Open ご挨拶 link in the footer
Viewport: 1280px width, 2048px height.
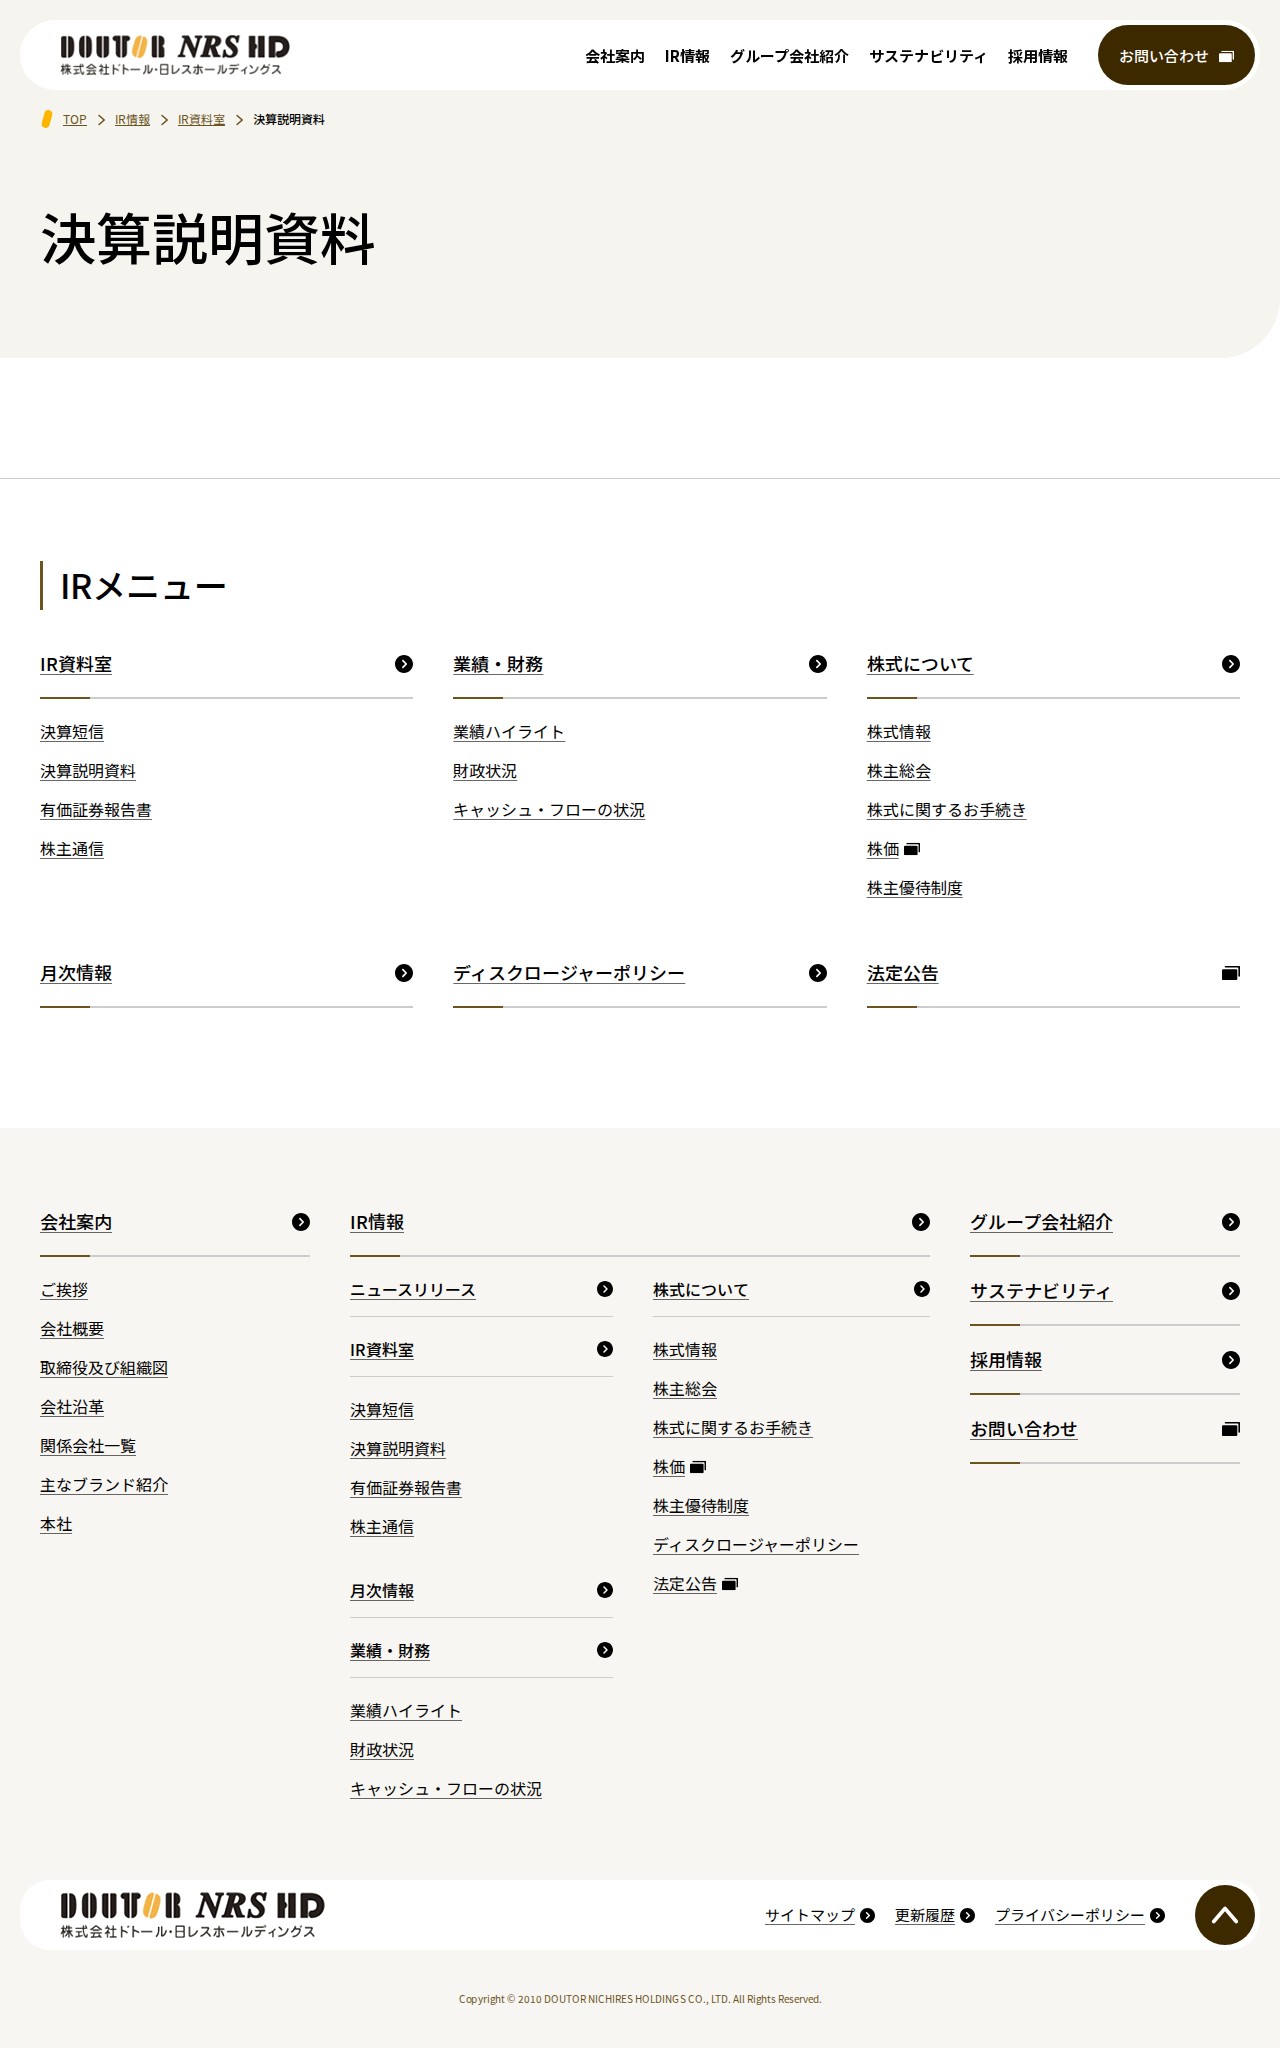click(64, 1290)
